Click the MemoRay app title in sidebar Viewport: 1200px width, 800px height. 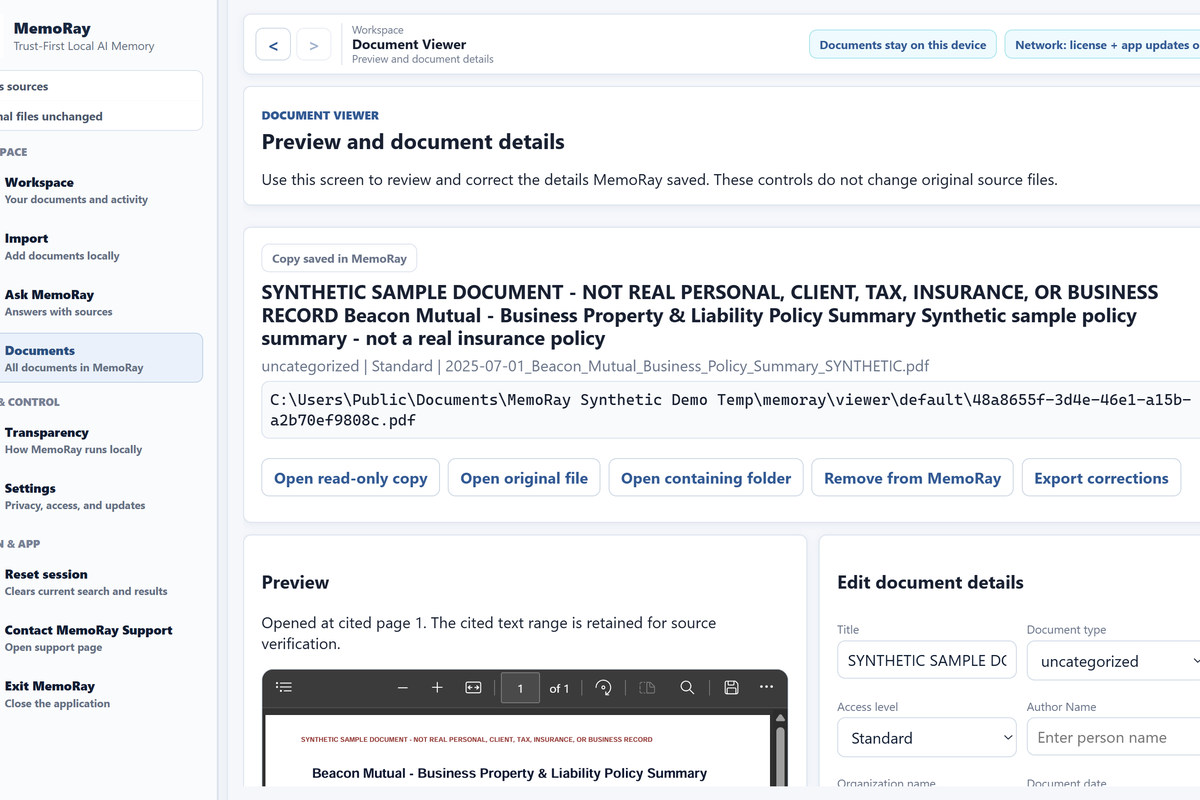tap(52, 29)
